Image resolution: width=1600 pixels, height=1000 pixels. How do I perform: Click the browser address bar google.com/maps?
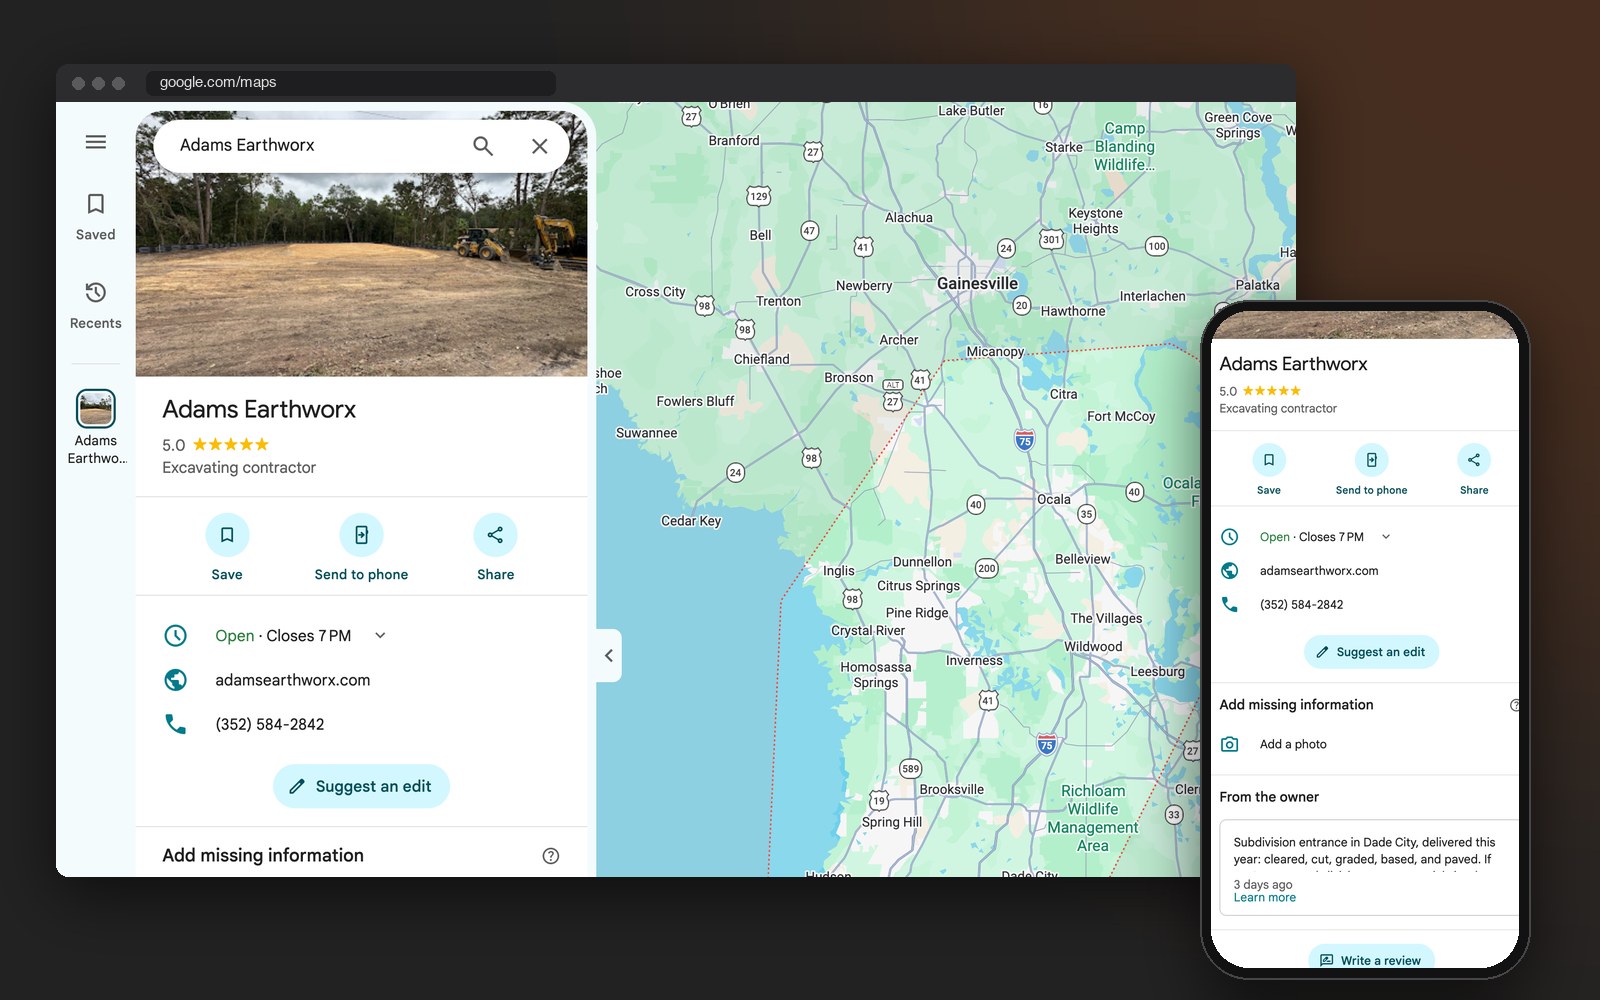(x=350, y=83)
